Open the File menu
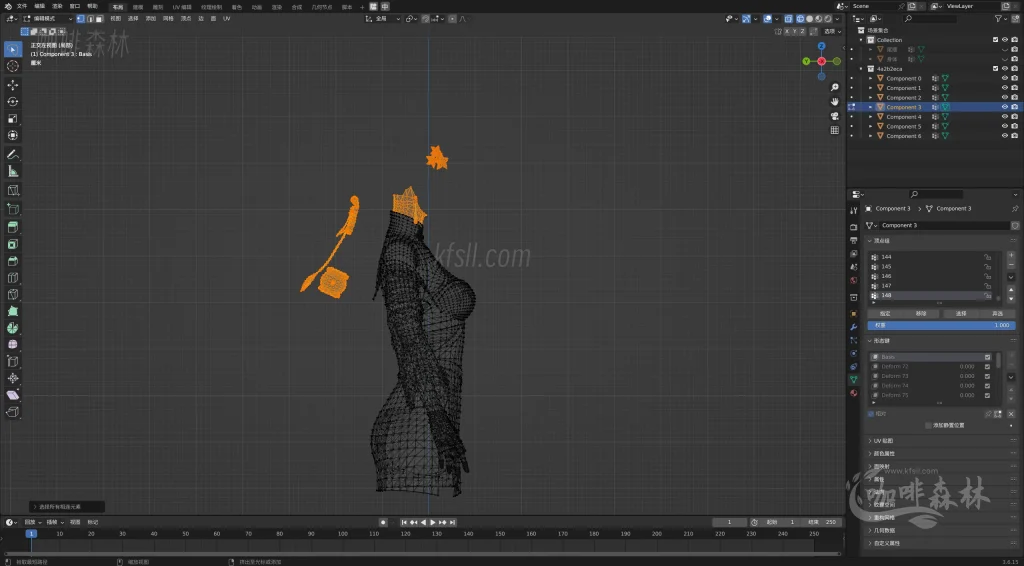 [22, 6]
